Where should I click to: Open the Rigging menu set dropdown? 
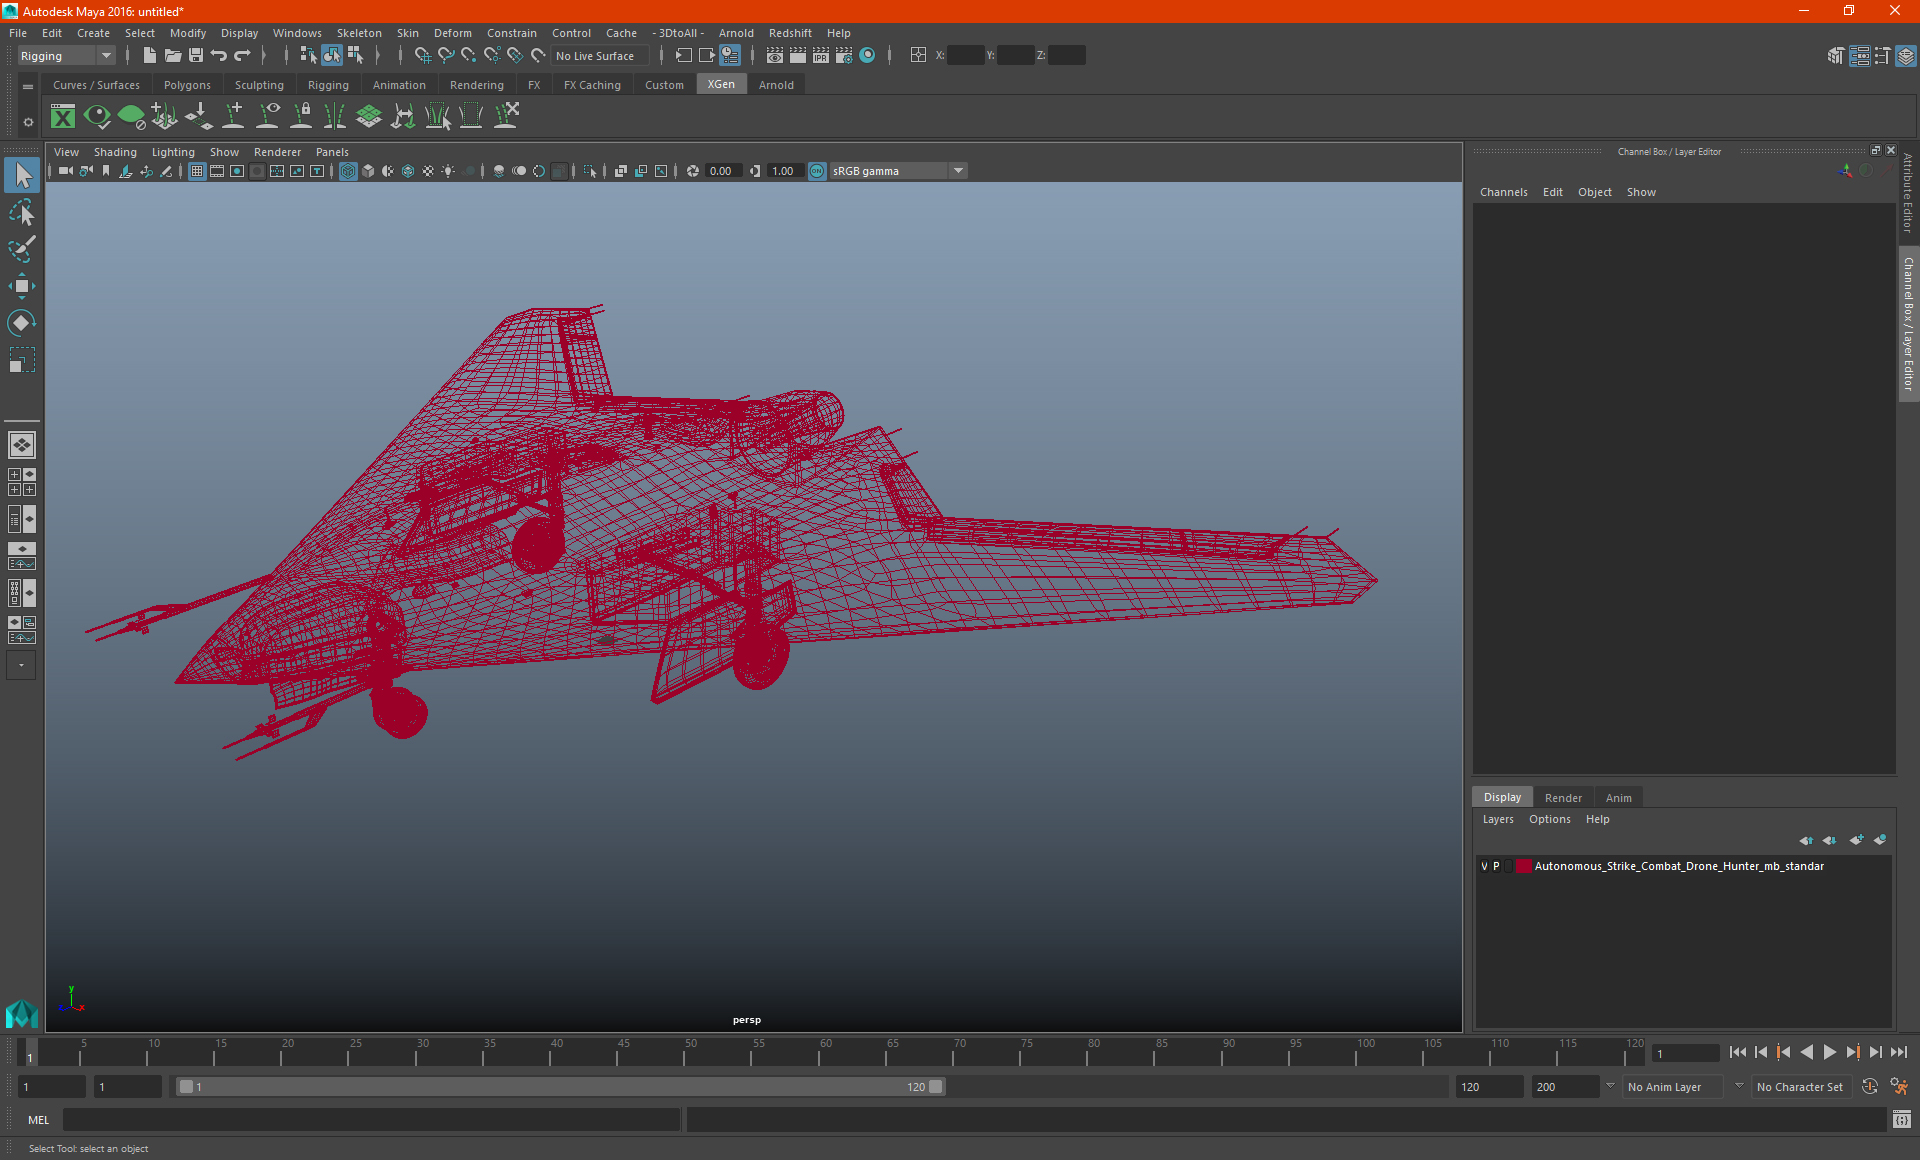[x=66, y=56]
